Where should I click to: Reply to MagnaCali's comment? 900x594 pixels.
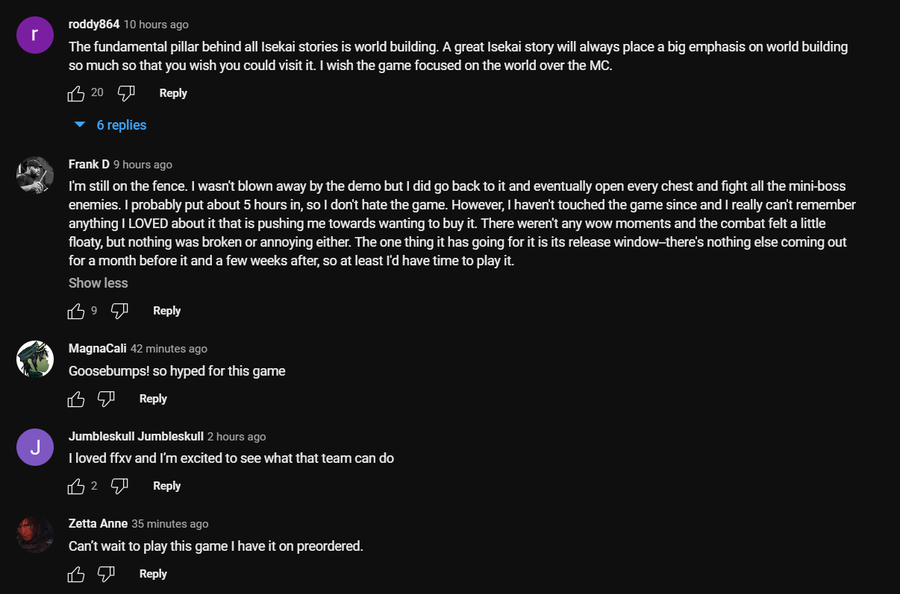click(153, 399)
